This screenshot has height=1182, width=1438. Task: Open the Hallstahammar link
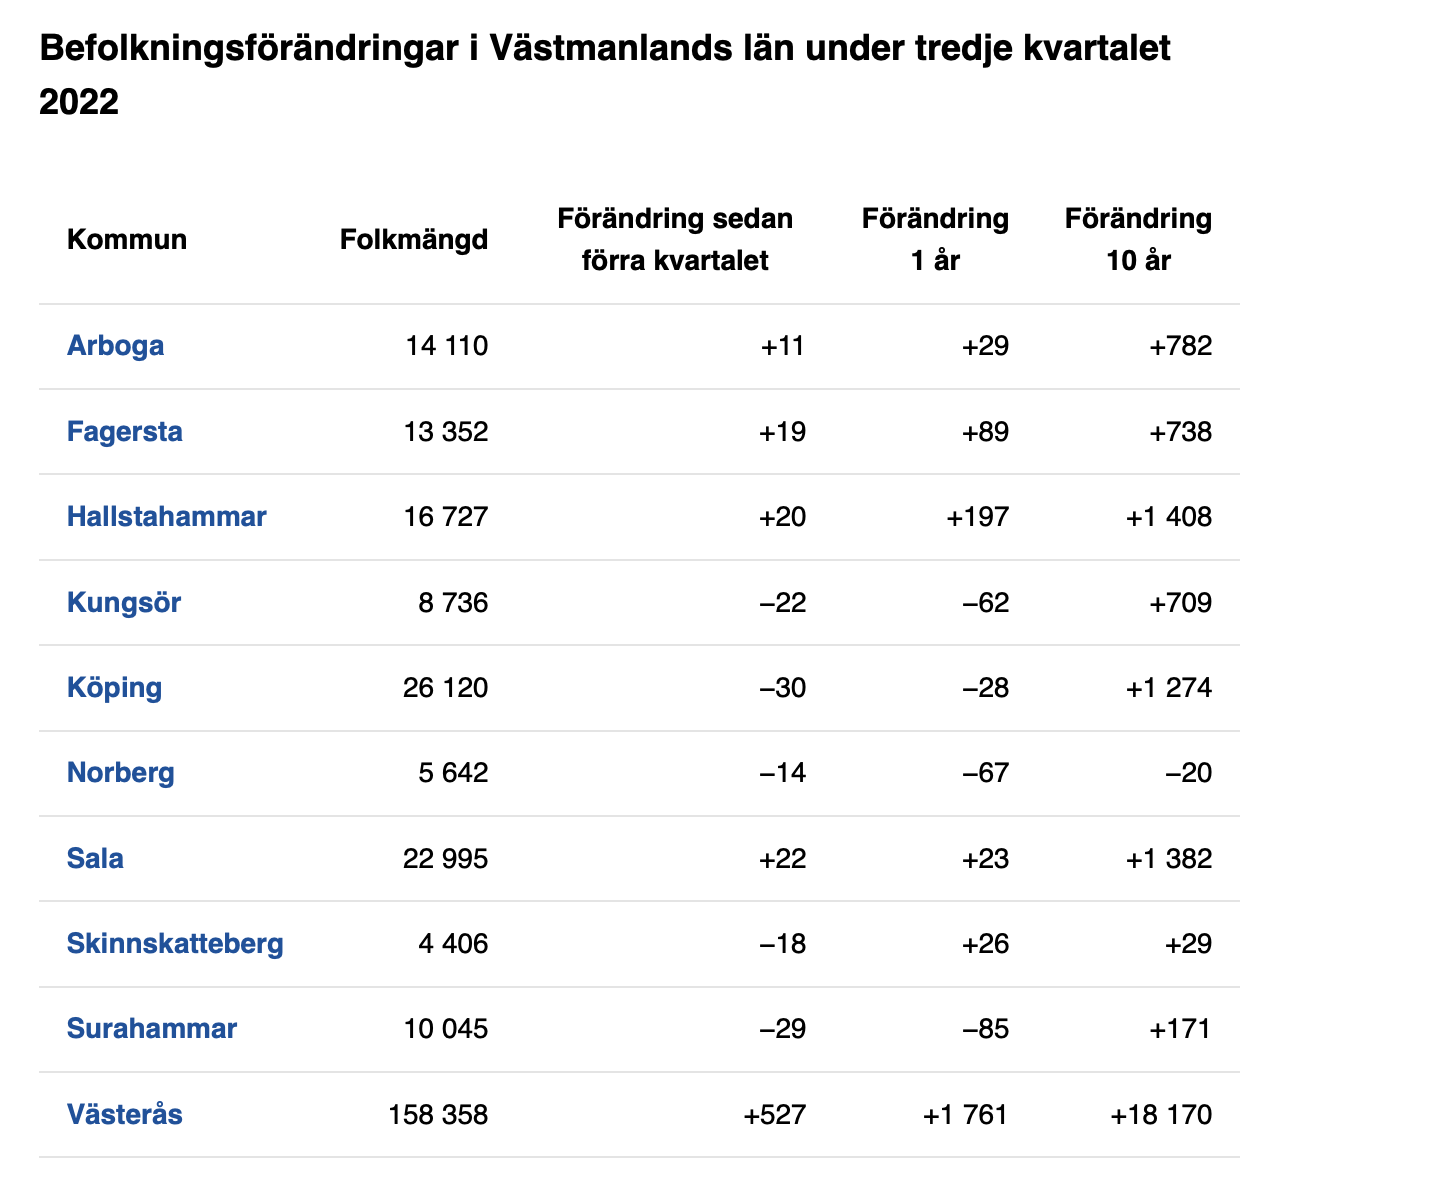pos(166,517)
